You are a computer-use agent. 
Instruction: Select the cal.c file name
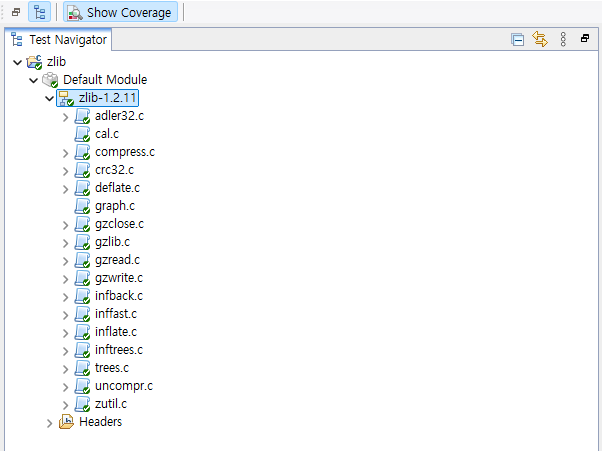(x=107, y=134)
